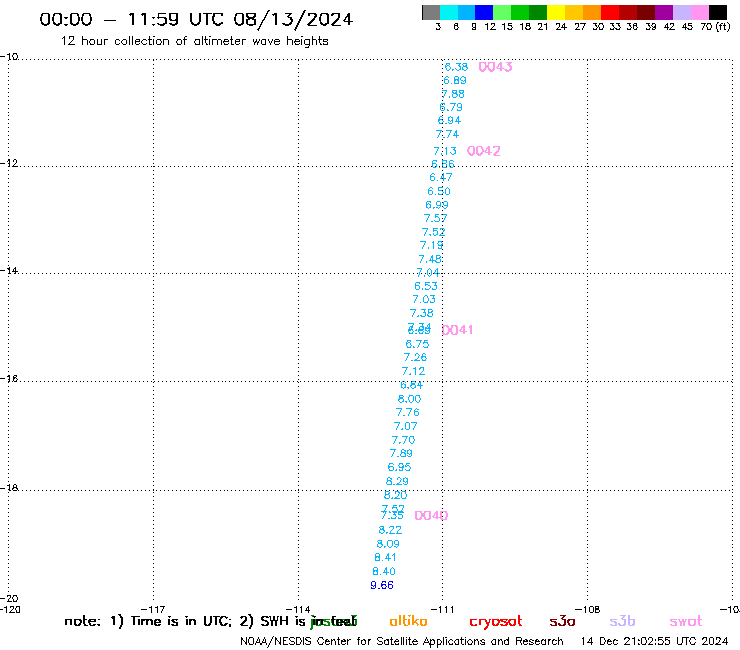Pick the yellow 24 ft legend swatch
740x650 pixels.
tap(556, 12)
